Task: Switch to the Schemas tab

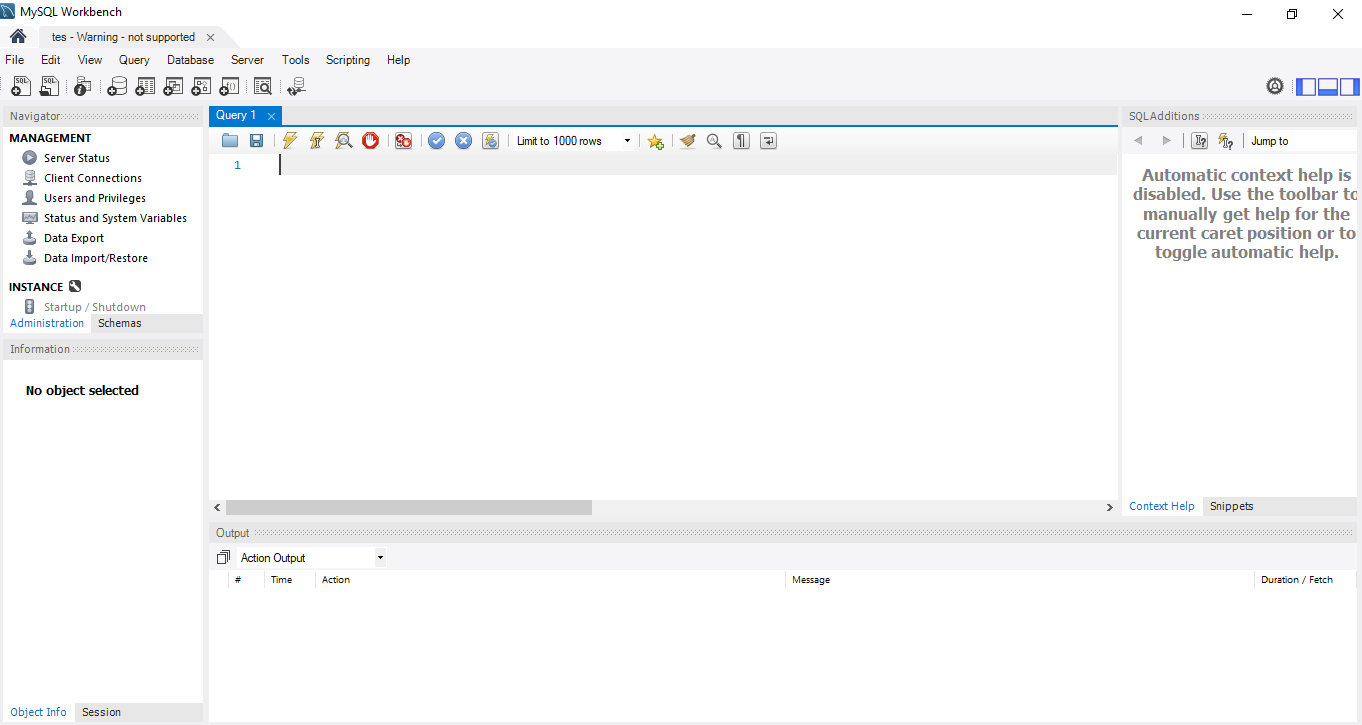Action: click(120, 323)
